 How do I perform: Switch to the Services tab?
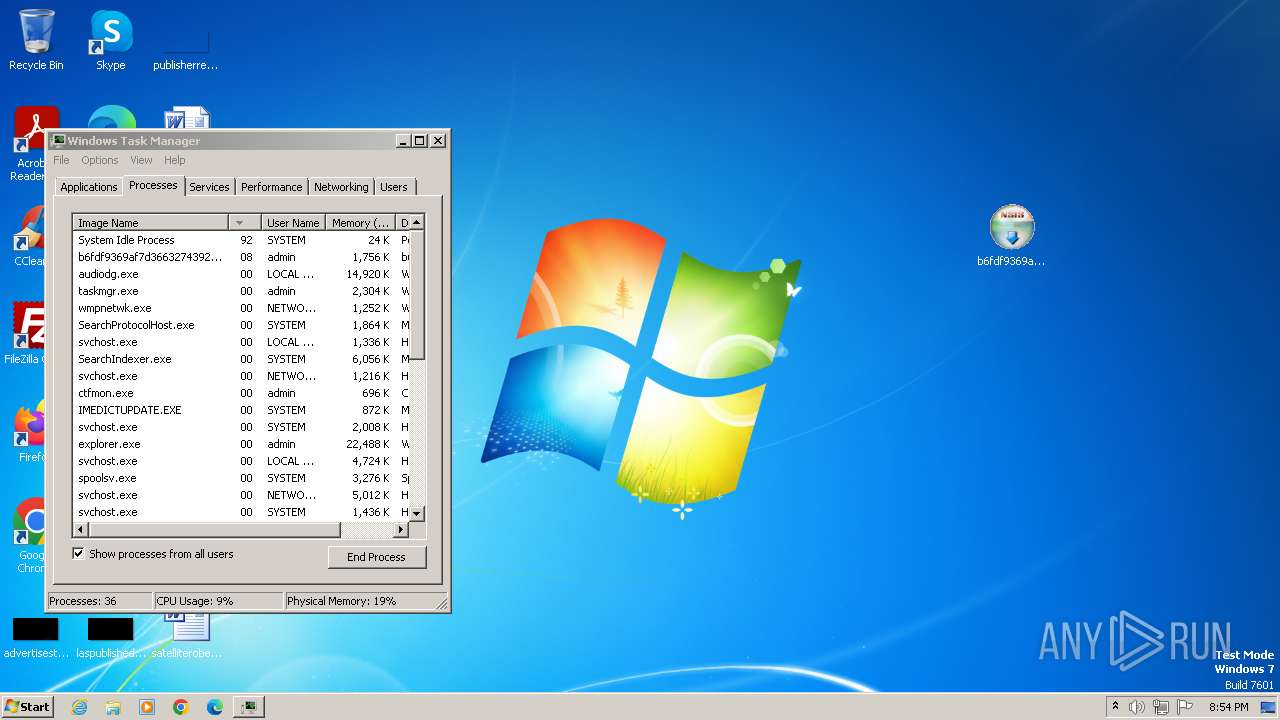click(209, 187)
